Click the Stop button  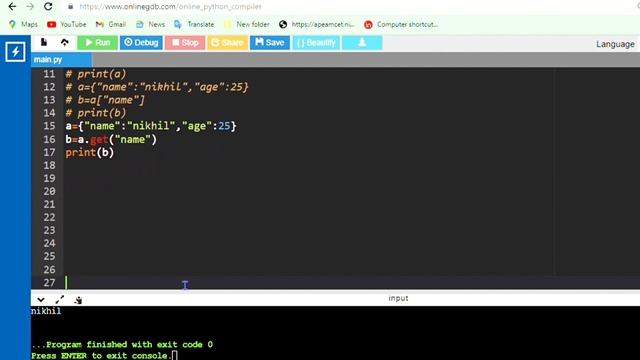(185, 42)
